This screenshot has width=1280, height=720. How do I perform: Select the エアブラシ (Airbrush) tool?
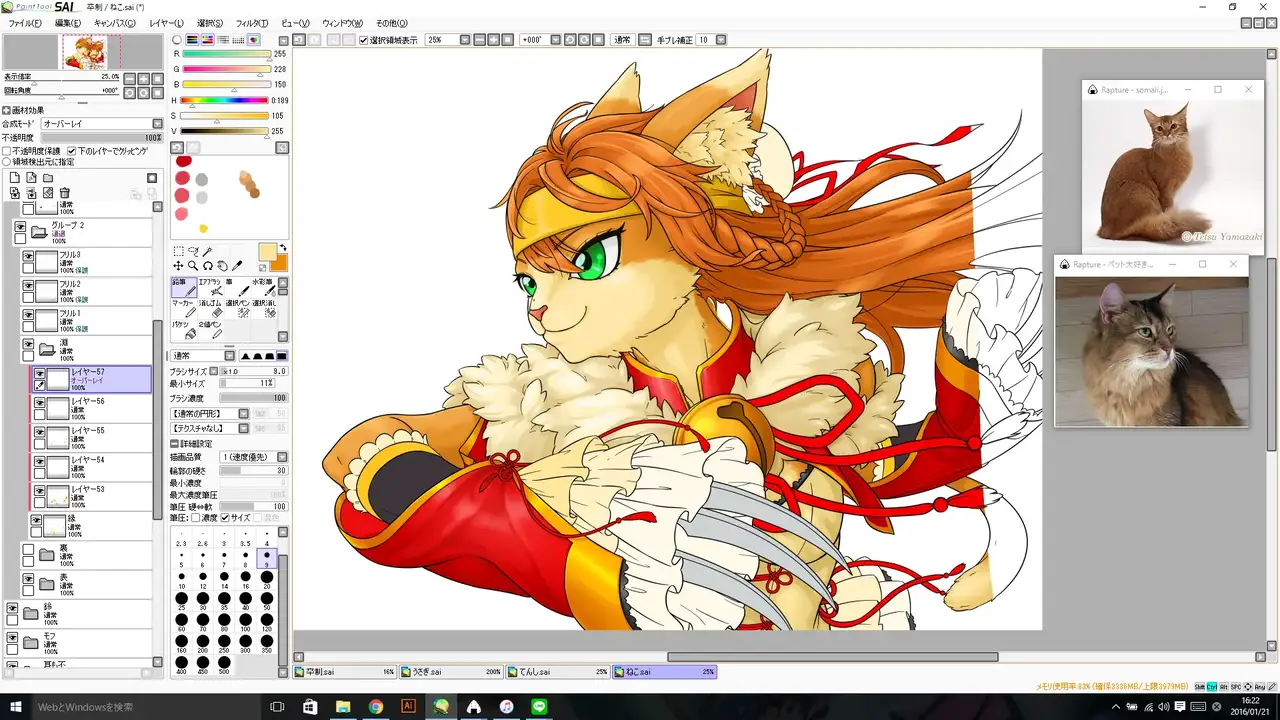(x=210, y=288)
